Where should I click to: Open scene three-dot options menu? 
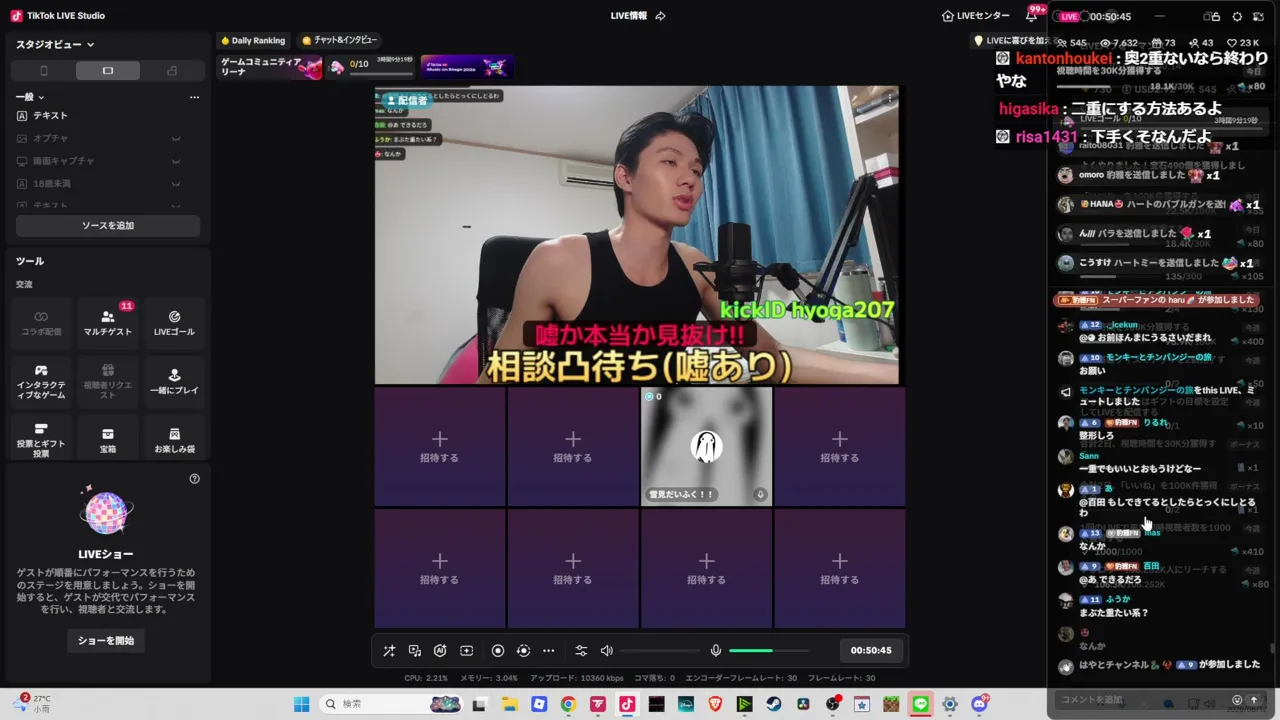[194, 97]
